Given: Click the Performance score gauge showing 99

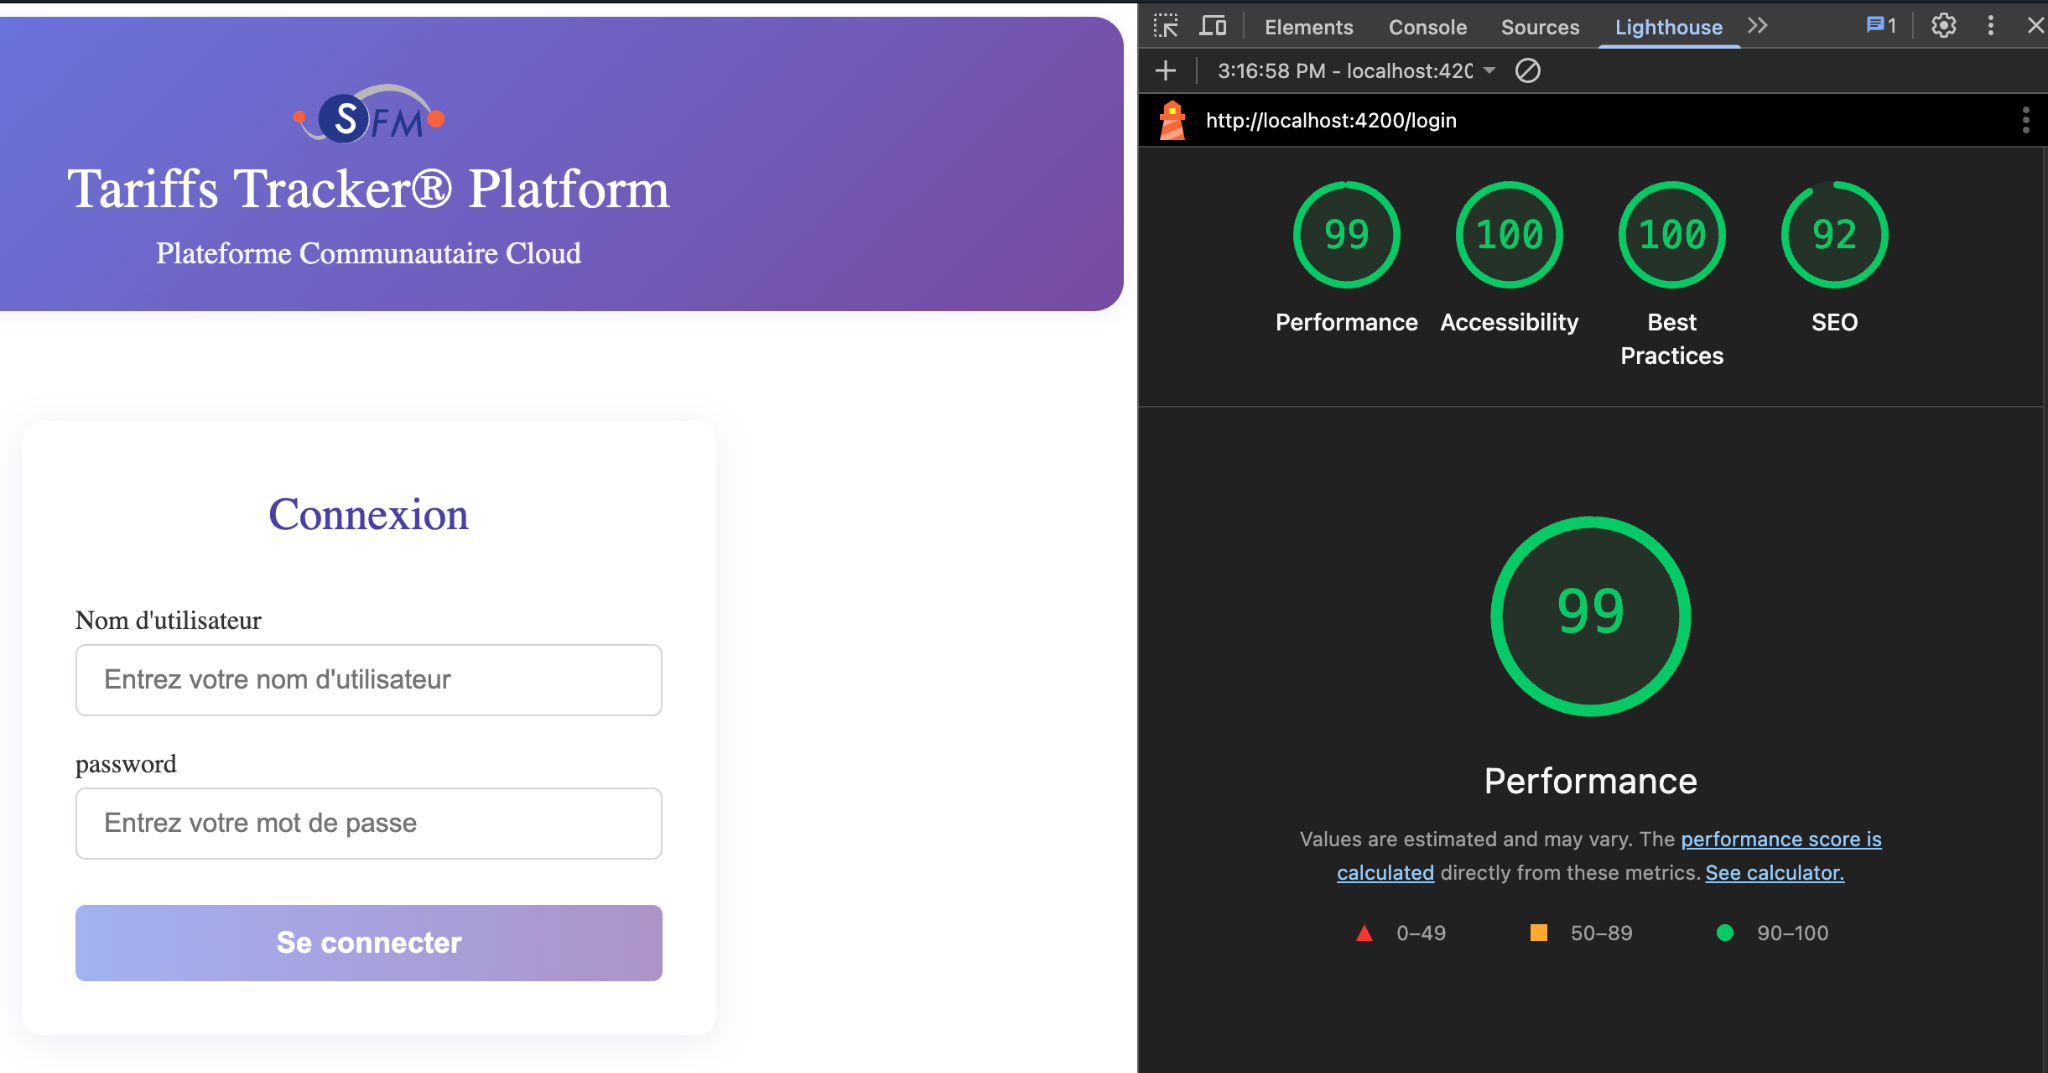Looking at the screenshot, I should [1345, 234].
